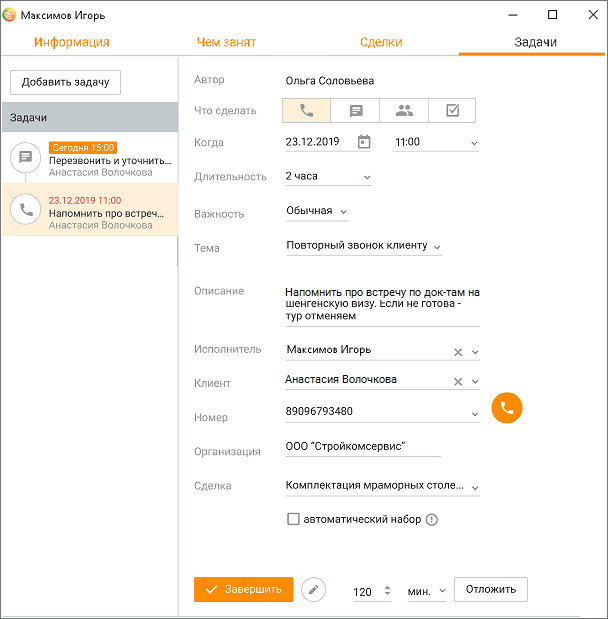Switch to the Чем занят tab
This screenshot has height=619, width=608.
[226, 42]
